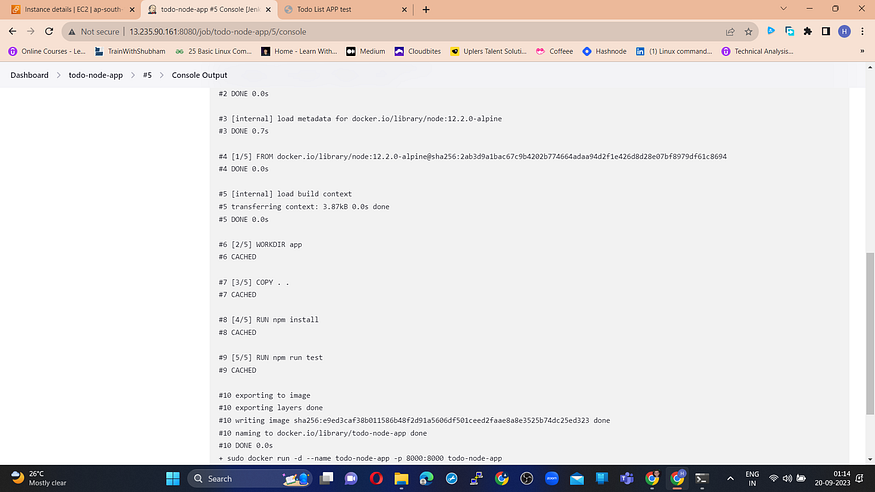Click the address bar URL
This screenshot has height=492, width=875.
(x=218, y=32)
